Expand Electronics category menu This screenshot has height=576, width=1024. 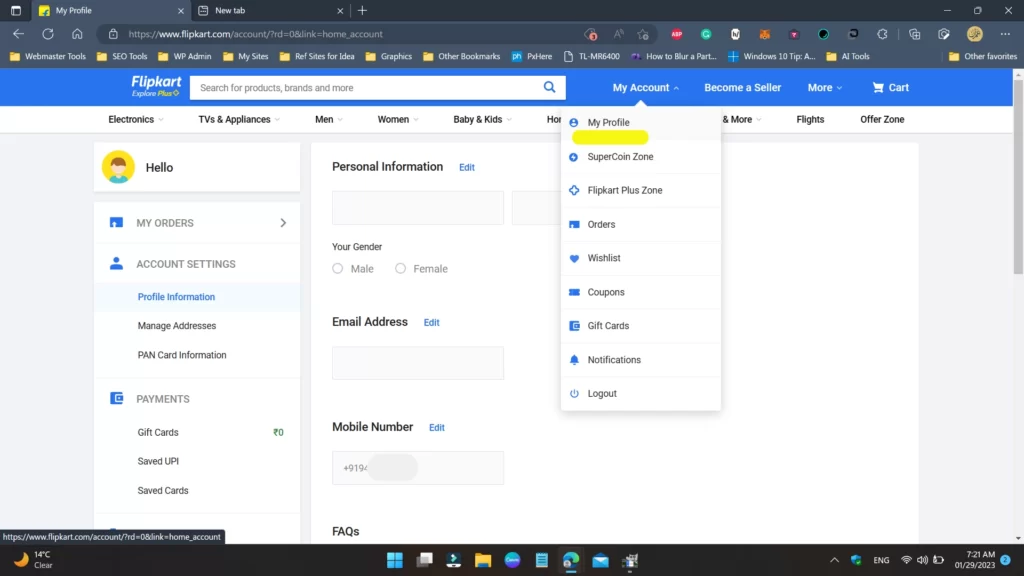[136, 120]
